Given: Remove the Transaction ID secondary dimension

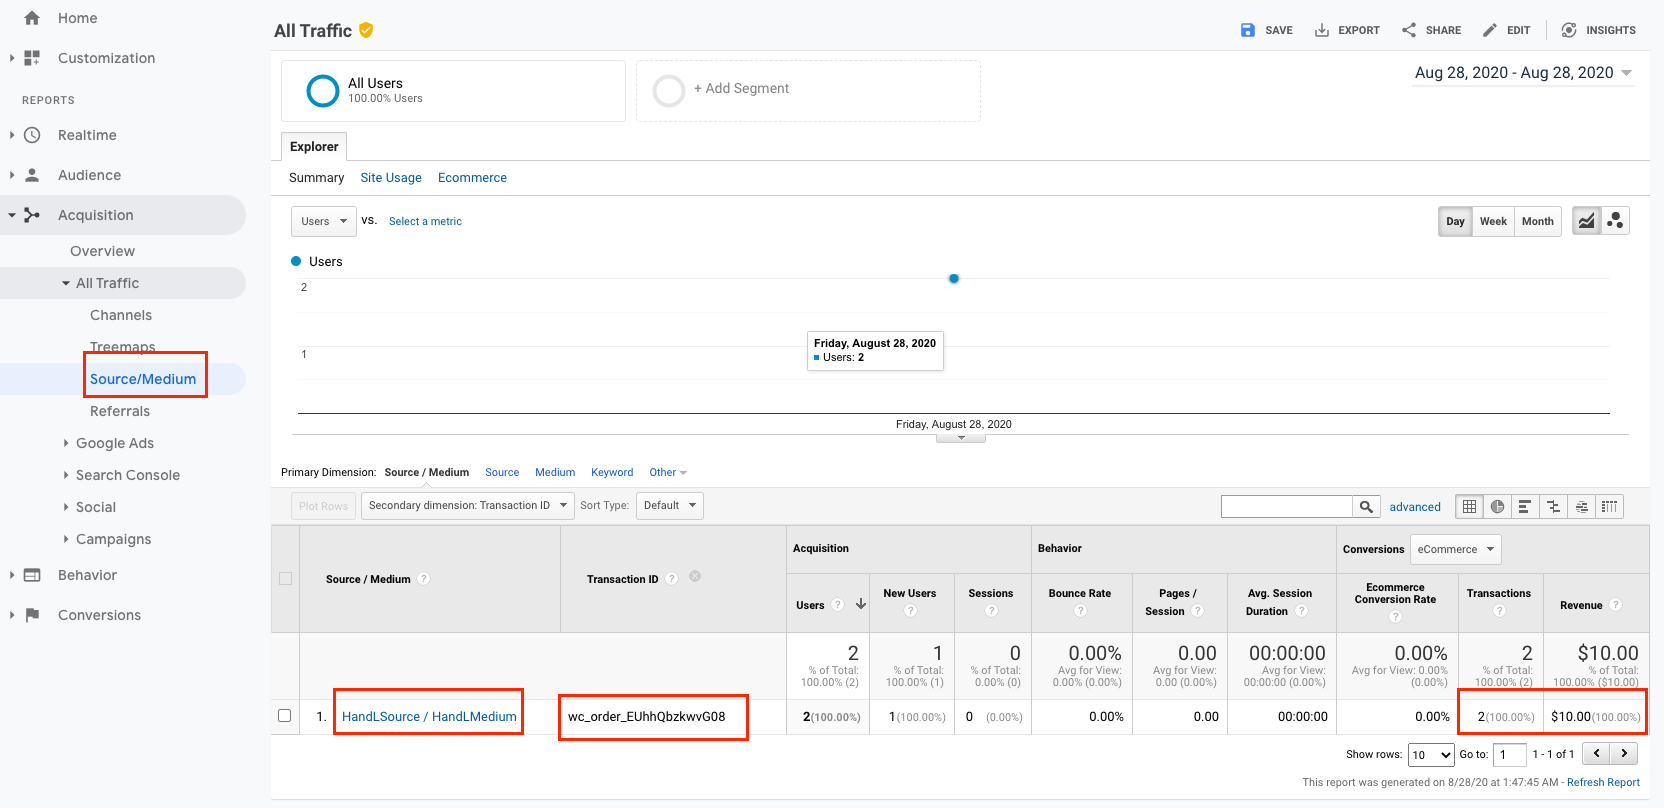Looking at the screenshot, I should [x=695, y=576].
